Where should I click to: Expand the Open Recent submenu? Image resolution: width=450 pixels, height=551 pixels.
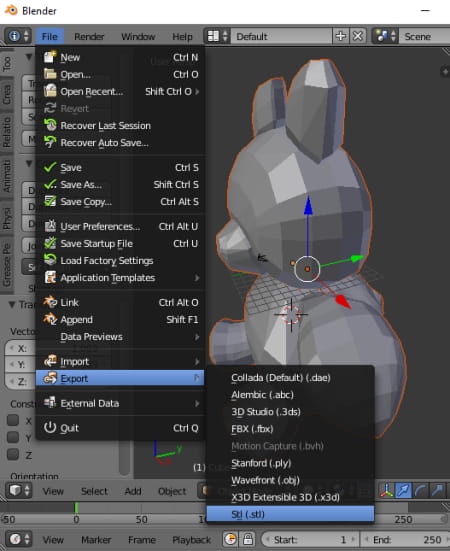[120, 91]
